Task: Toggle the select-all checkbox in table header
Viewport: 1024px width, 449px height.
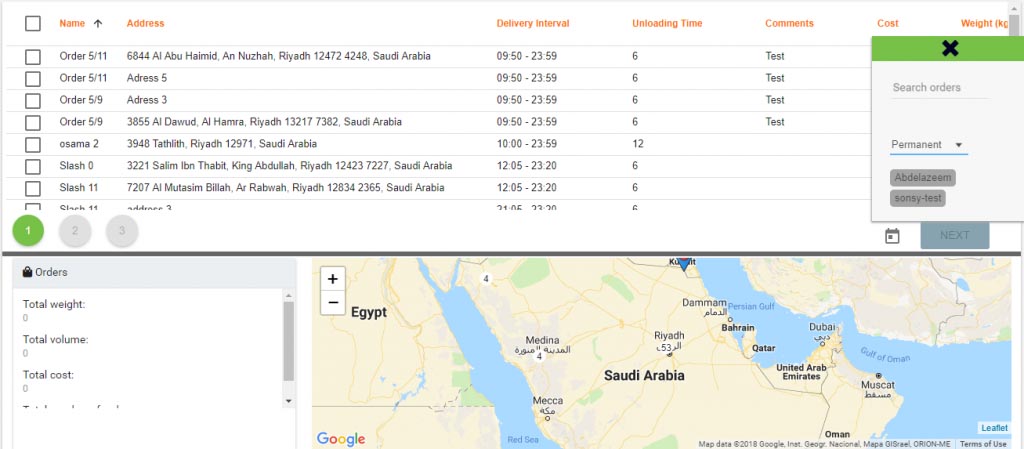Action: 33,23
